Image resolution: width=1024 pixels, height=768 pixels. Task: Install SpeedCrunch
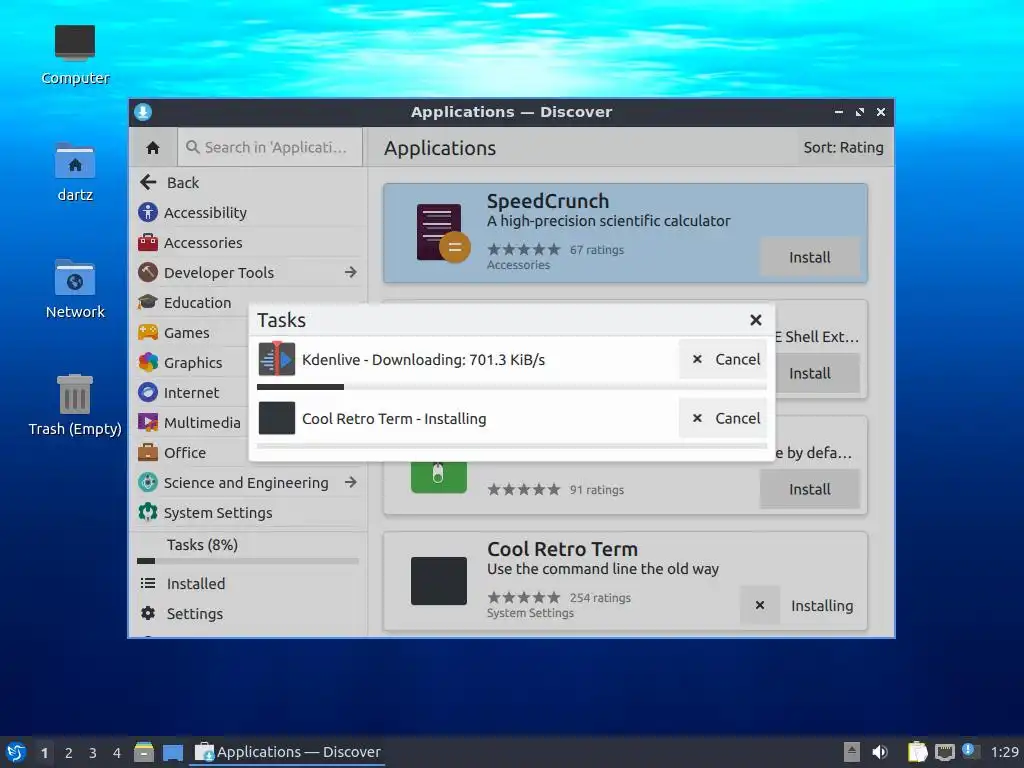click(810, 257)
